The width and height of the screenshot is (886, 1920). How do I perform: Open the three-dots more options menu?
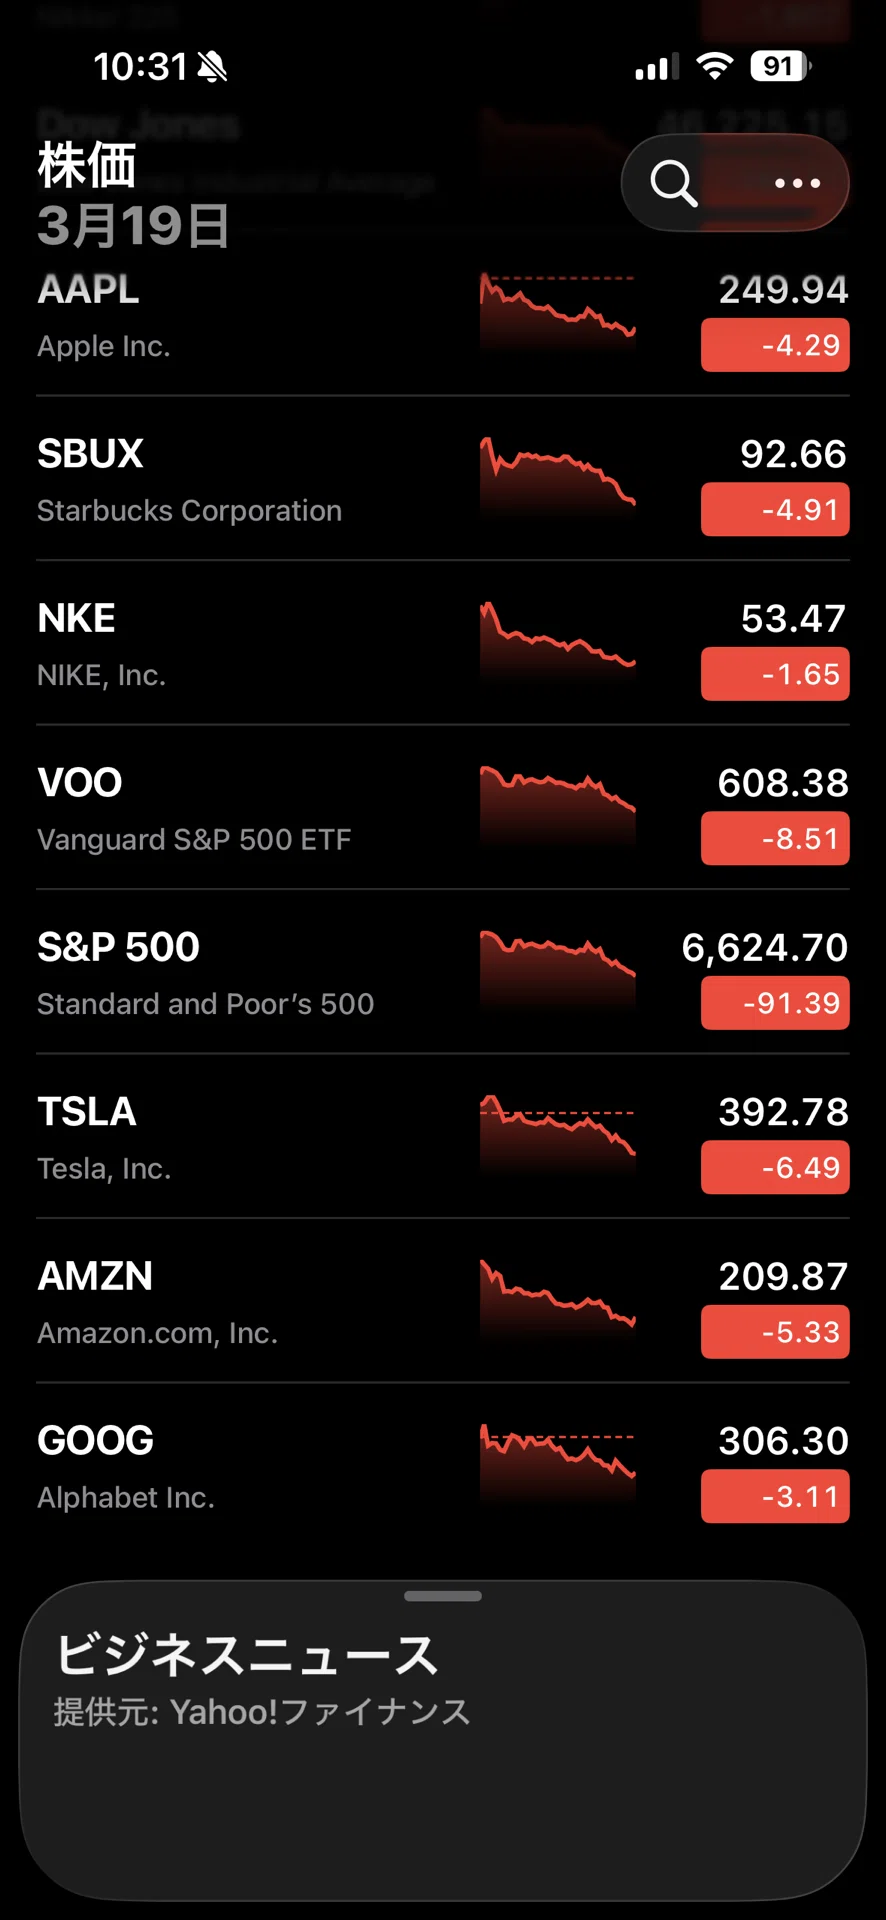(x=797, y=183)
